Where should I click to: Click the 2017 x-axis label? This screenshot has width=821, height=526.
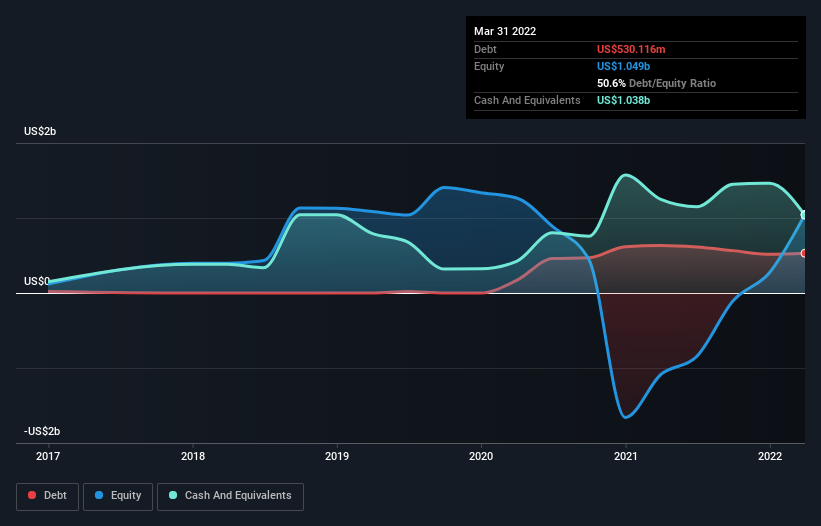coord(48,456)
